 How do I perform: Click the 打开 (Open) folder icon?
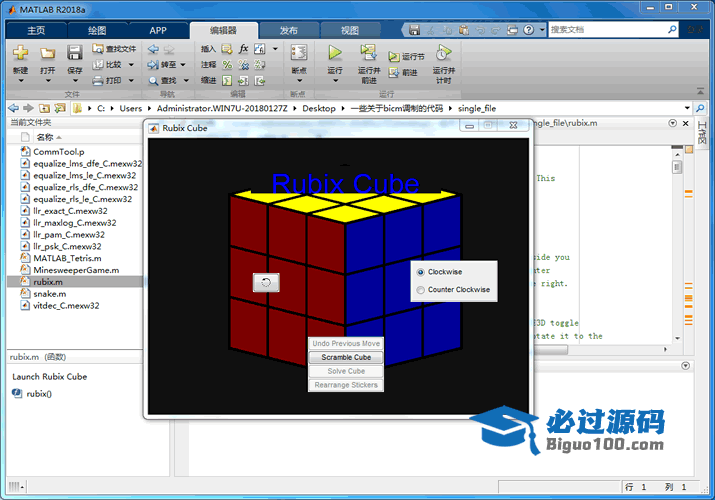tap(47, 53)
